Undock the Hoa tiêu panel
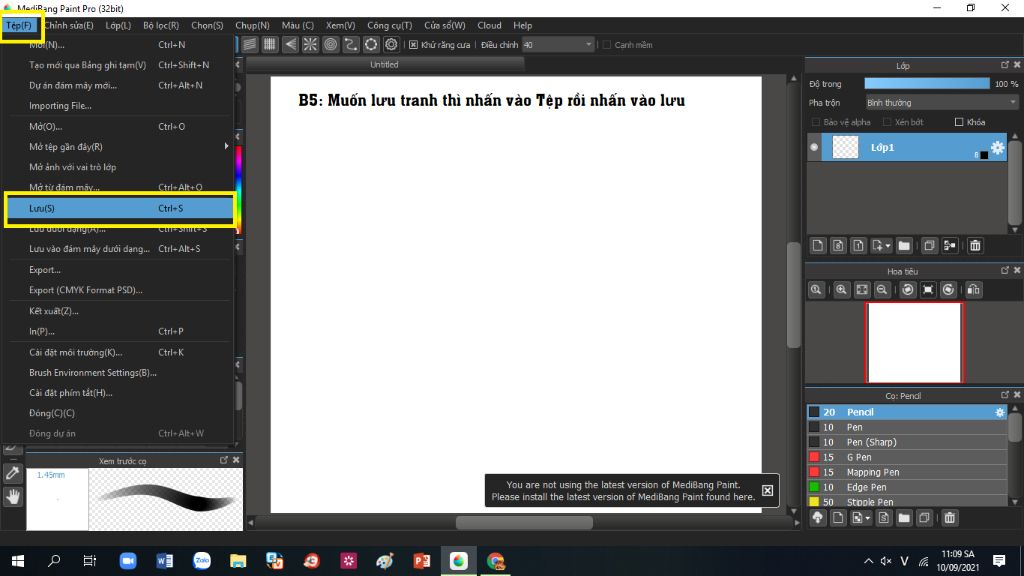Screen dimensions: 1024x576 point(1004,270)
